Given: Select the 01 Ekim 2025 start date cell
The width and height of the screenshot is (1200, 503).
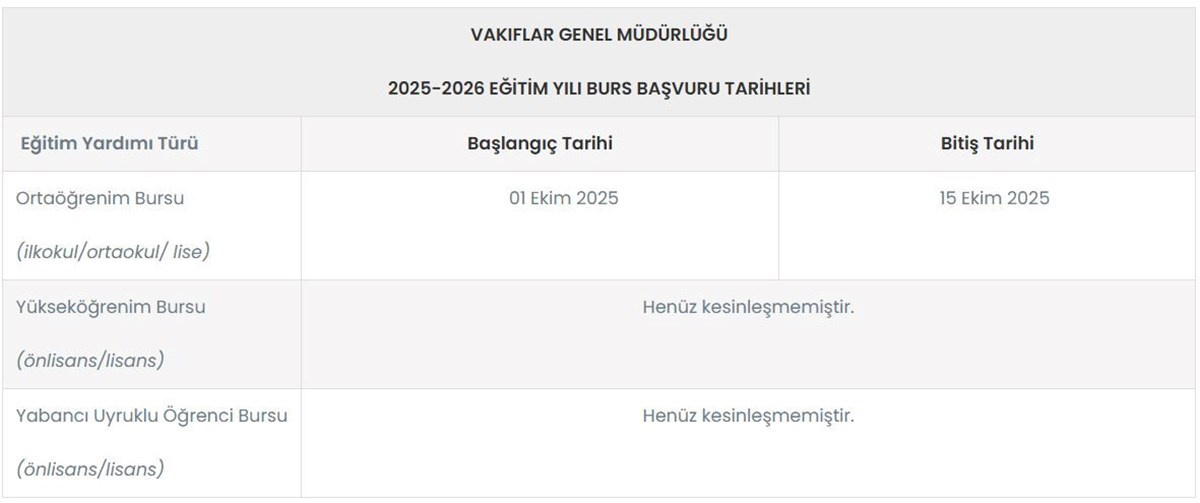Looking at the screenshot, I should (564, 198).
